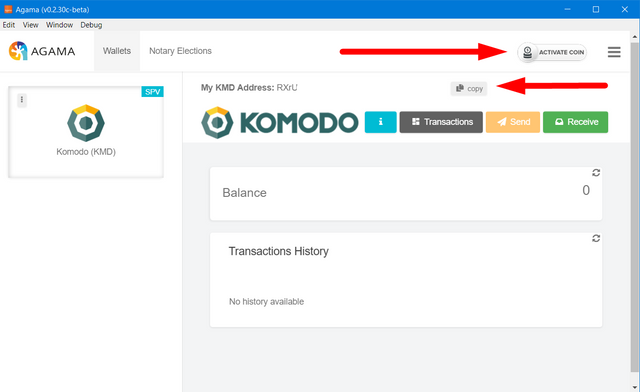This screenshot has width=640, height=392.
Task: Click the scrollbar up arrow
Action: [x=635, y=36]
